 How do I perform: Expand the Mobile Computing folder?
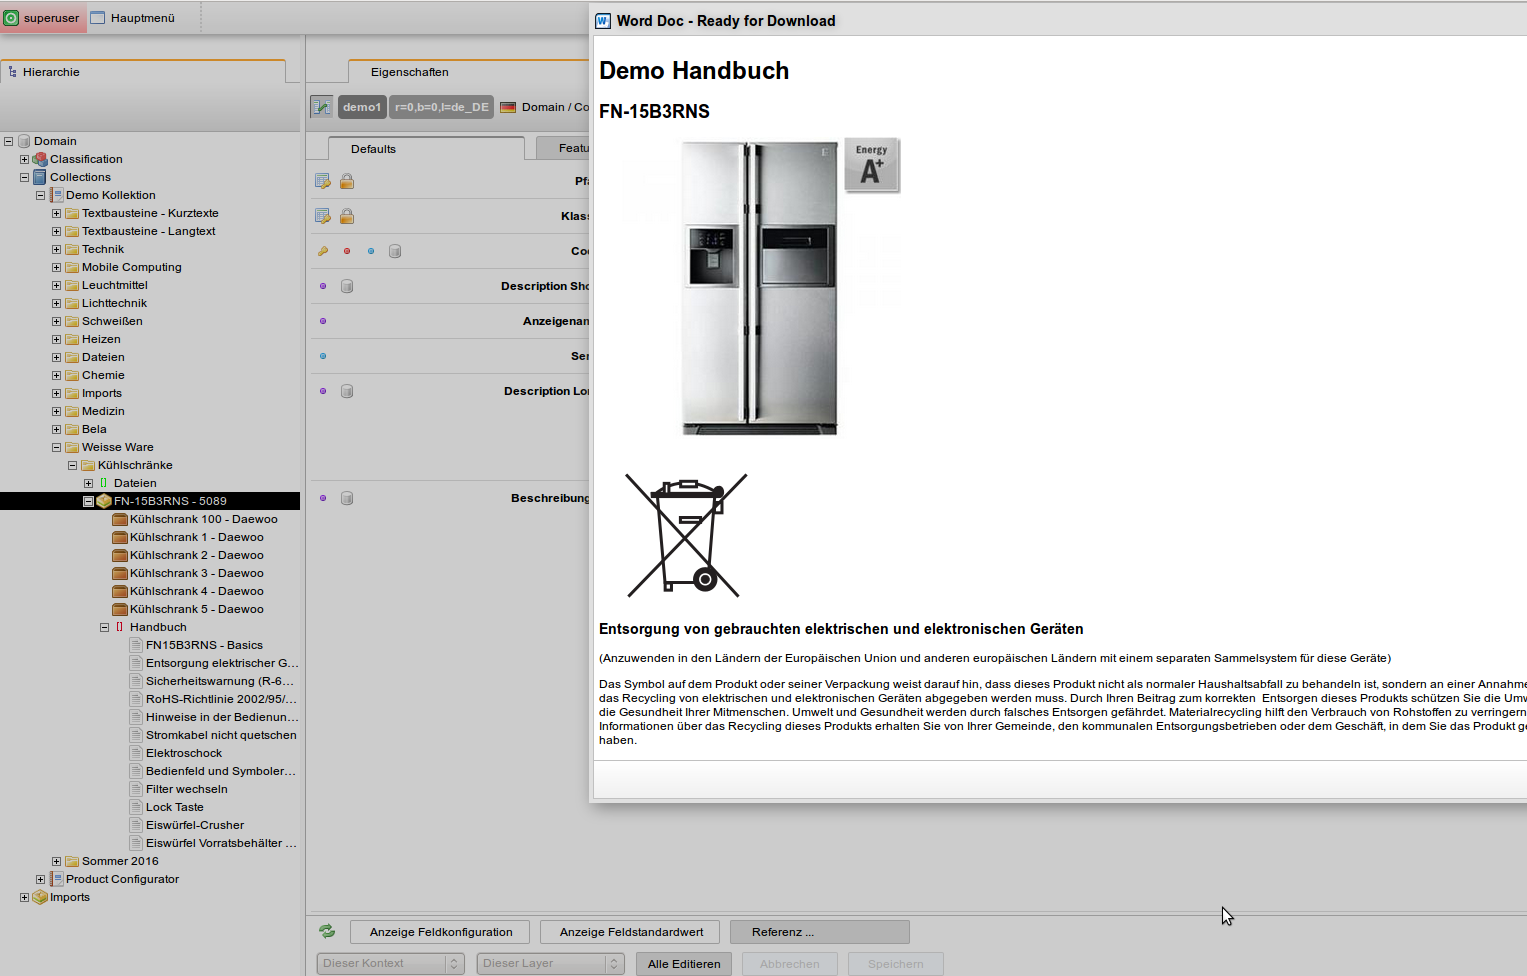[57, 267]
